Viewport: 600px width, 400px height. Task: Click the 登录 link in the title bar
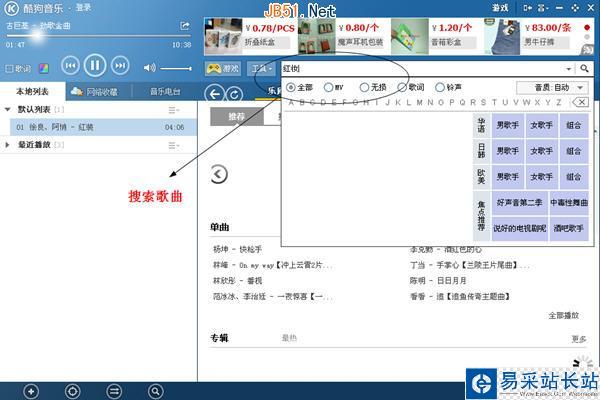[83, 8]
